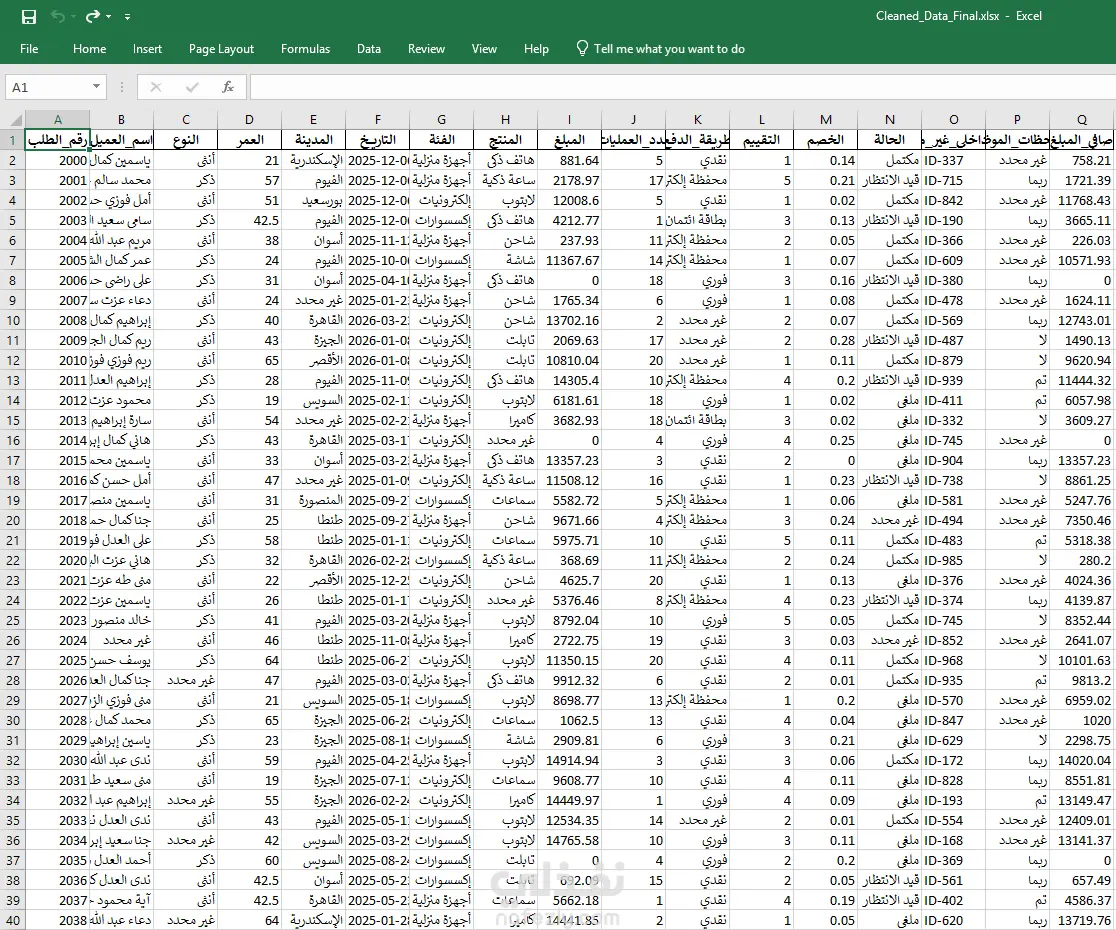Click cell containing ID-337
Image resolution: width=1116 pixels, height=930 pixels.
point(954,161)
